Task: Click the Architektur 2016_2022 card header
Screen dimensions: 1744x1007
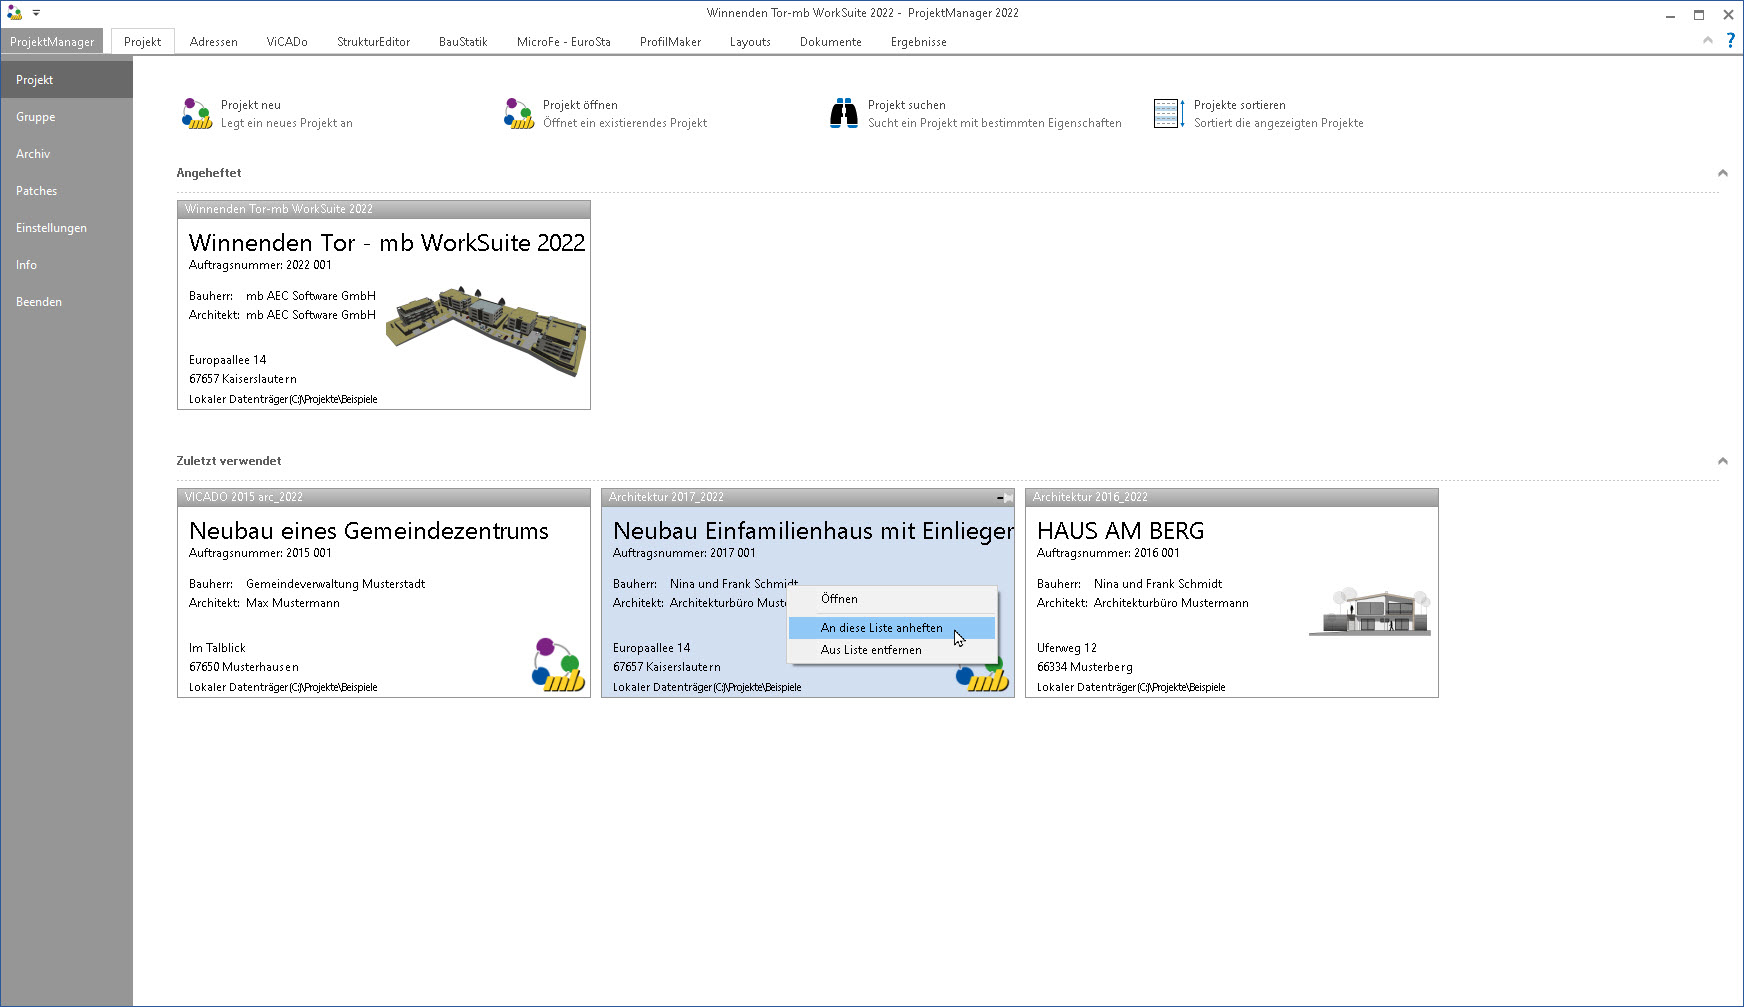Action: (x=1232, y=497)
